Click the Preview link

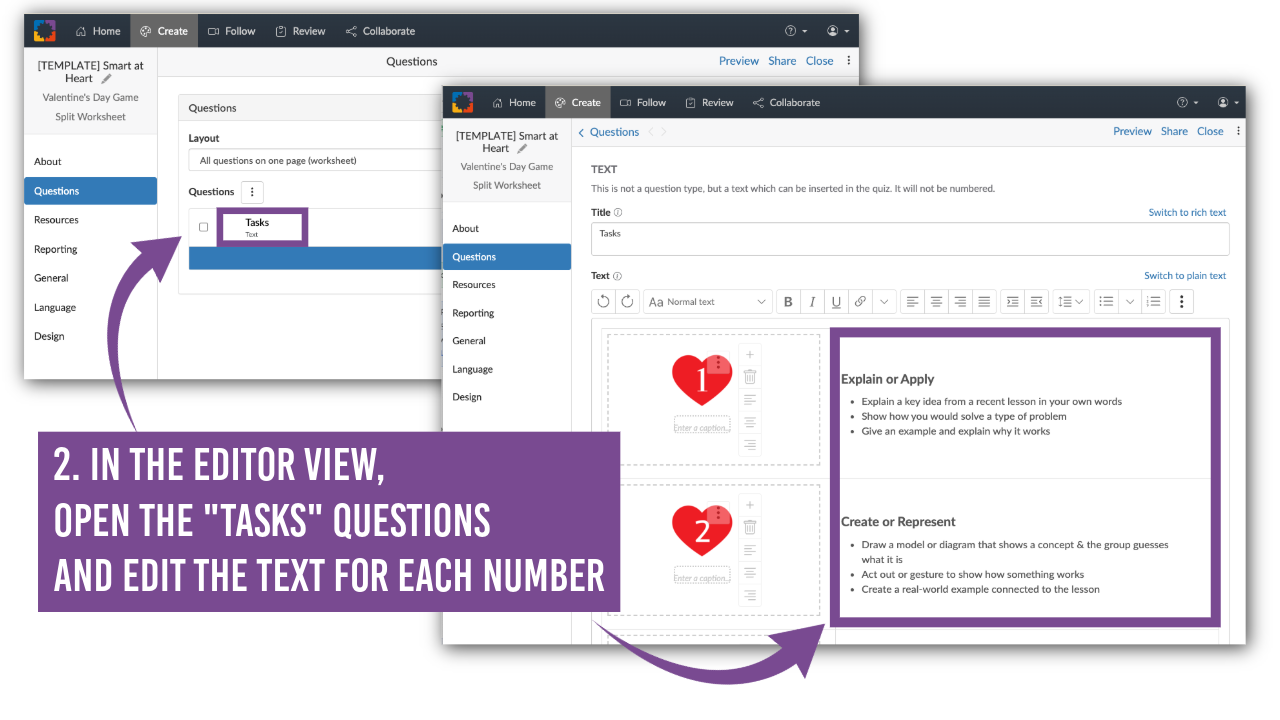(1132, 131)
